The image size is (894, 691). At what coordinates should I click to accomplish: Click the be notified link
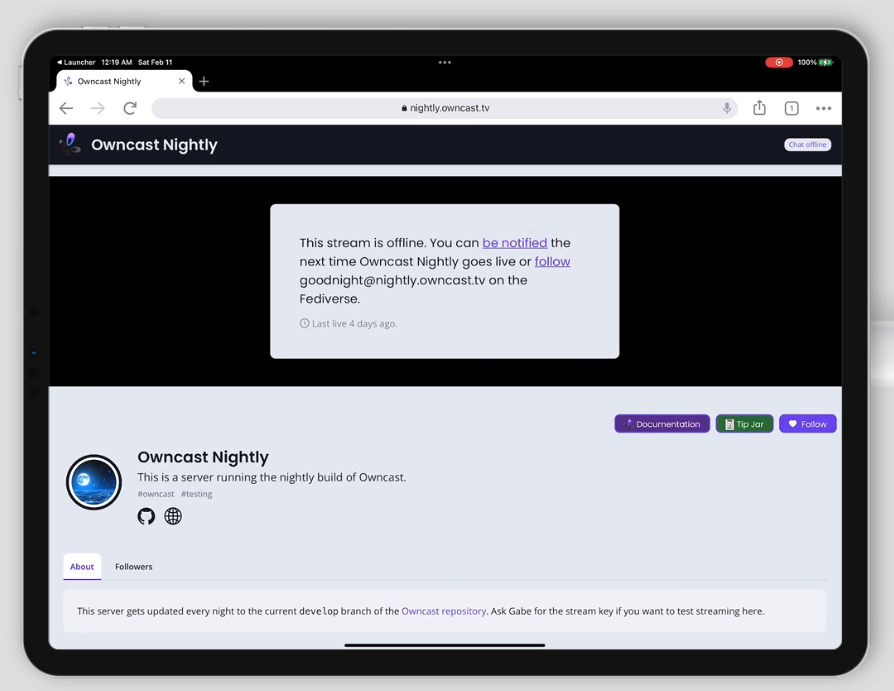tap(514, 242)
